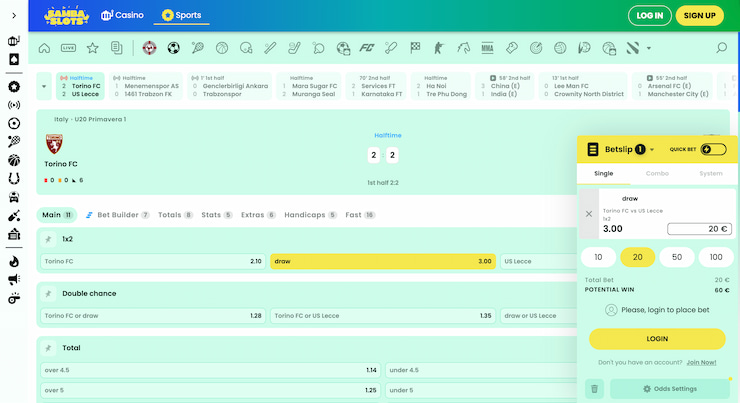Click the stake amount input field
This screenshot has width=740, height=403.
(x=699, y=229)
